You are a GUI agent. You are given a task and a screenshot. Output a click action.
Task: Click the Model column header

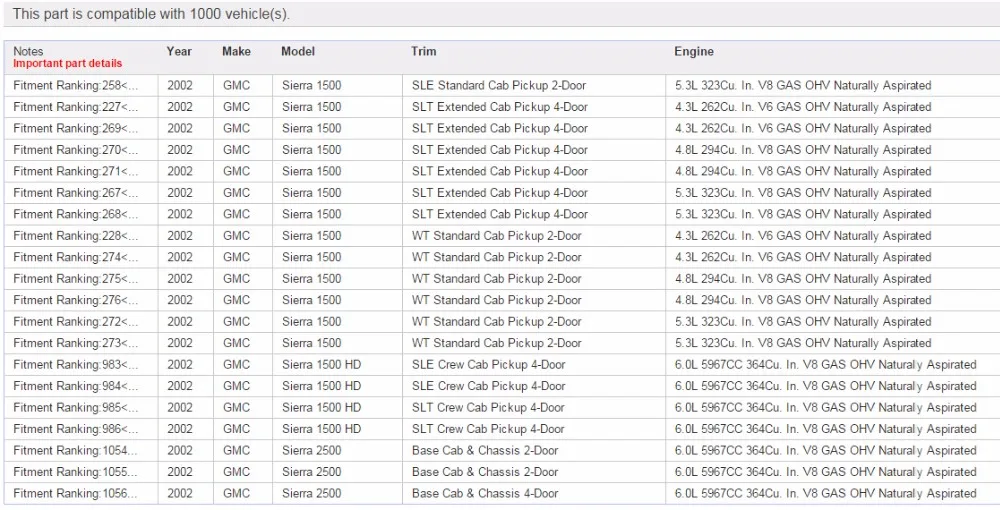coord(298,52)
